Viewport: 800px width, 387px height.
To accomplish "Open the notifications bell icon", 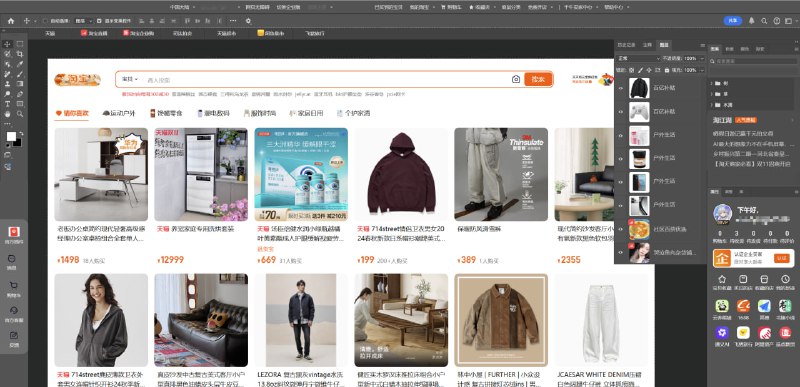I will point(752,21).
